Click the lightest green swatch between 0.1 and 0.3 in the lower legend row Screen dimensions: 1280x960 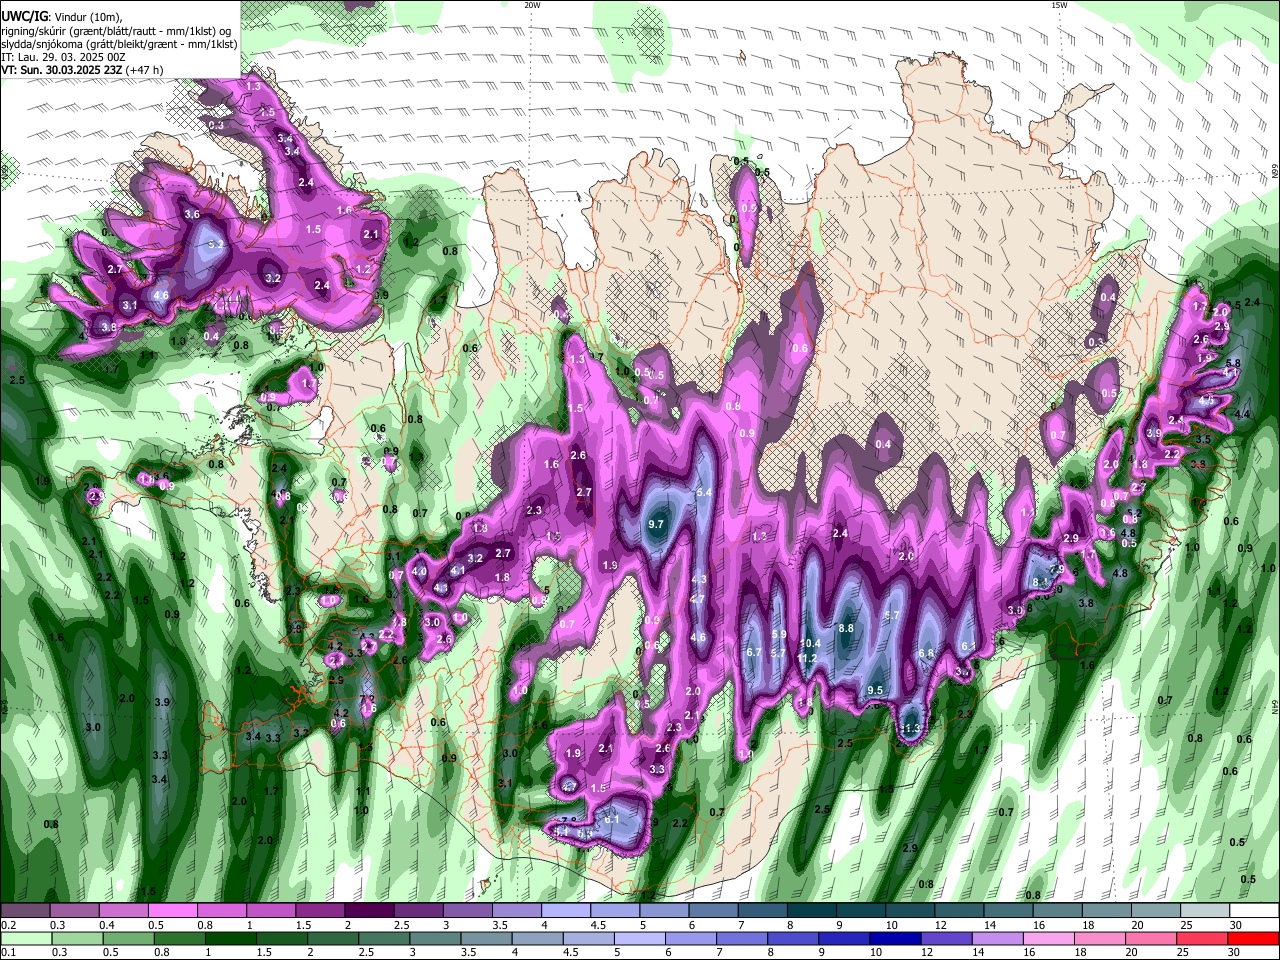[x=26, y=939]
